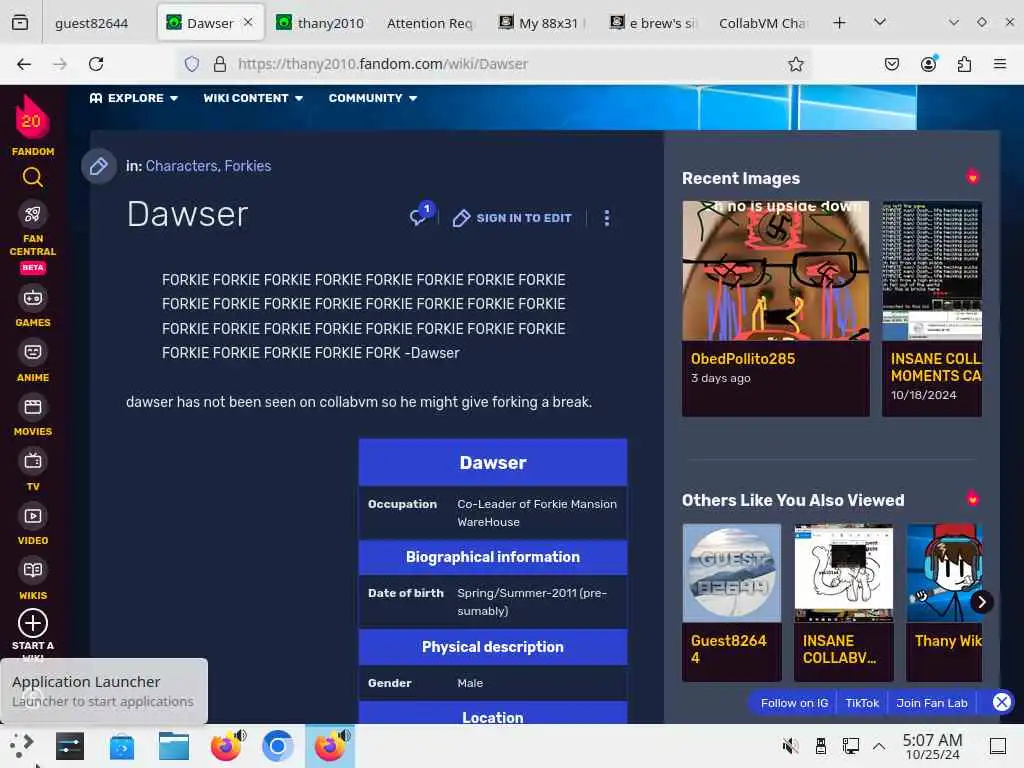
Task: Dismiss the social links bar with X
Action: click(x=1002, y=702)
